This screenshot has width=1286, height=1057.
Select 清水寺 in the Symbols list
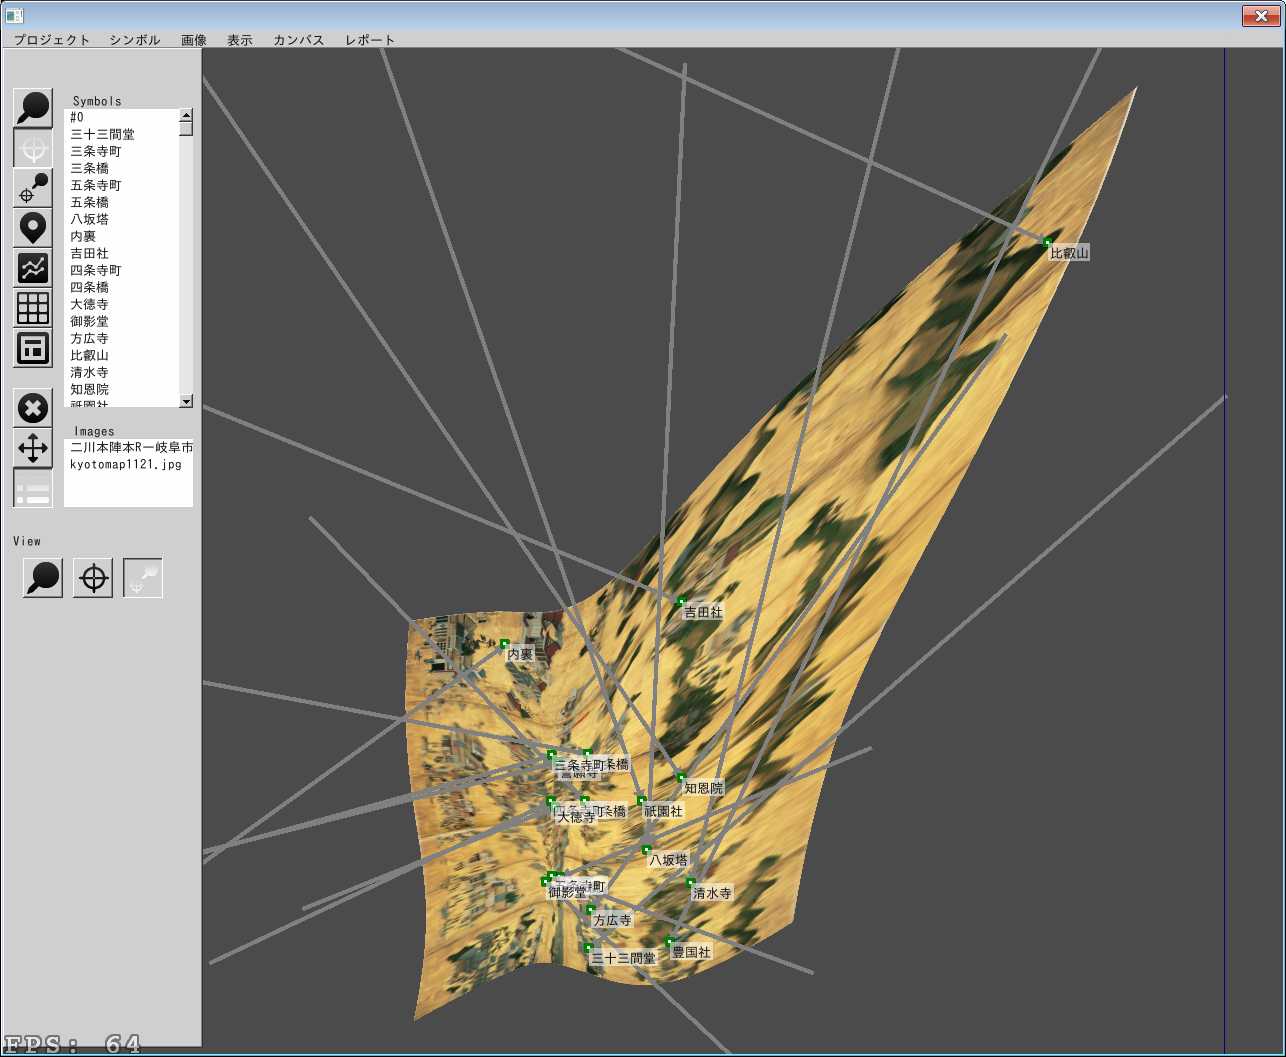coord(122,372)
